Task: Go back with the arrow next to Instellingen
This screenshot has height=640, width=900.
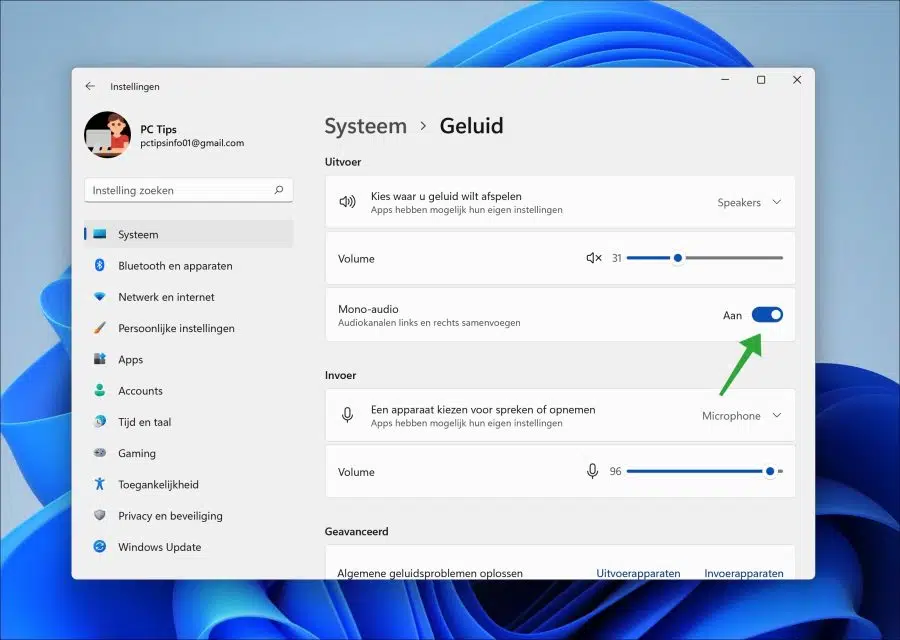Action: pyautogui.click(x=90, y=86)
